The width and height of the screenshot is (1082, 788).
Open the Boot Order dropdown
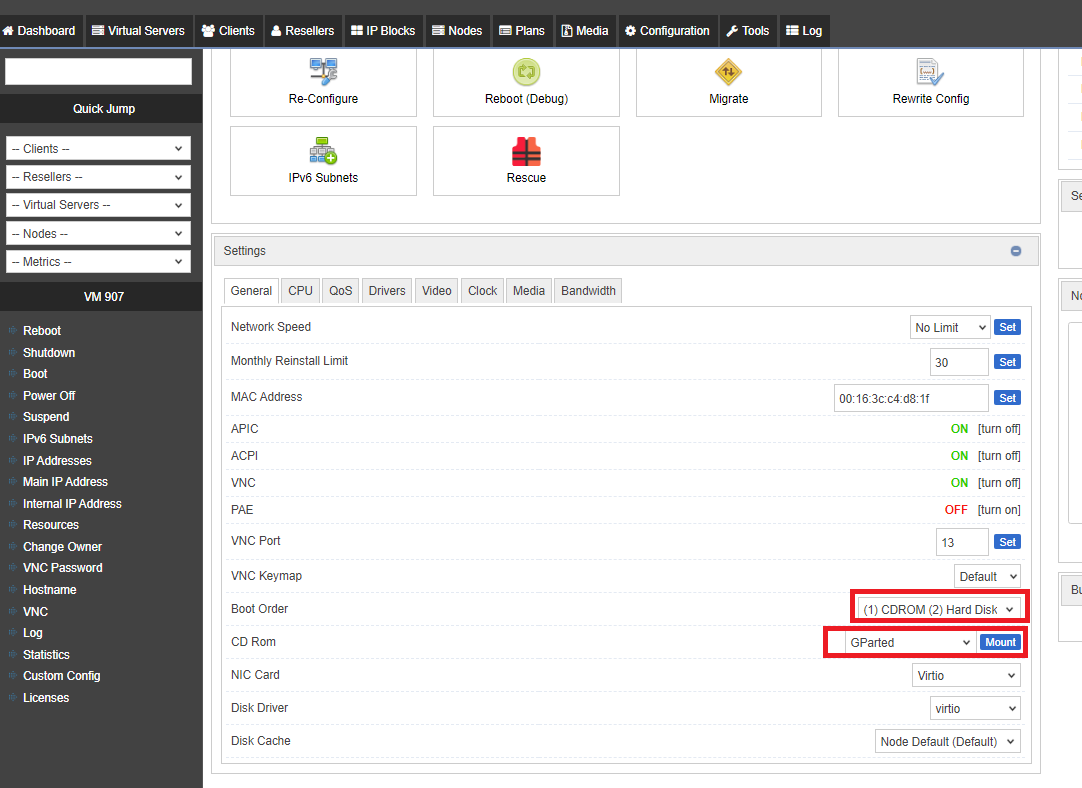point(939,609)
